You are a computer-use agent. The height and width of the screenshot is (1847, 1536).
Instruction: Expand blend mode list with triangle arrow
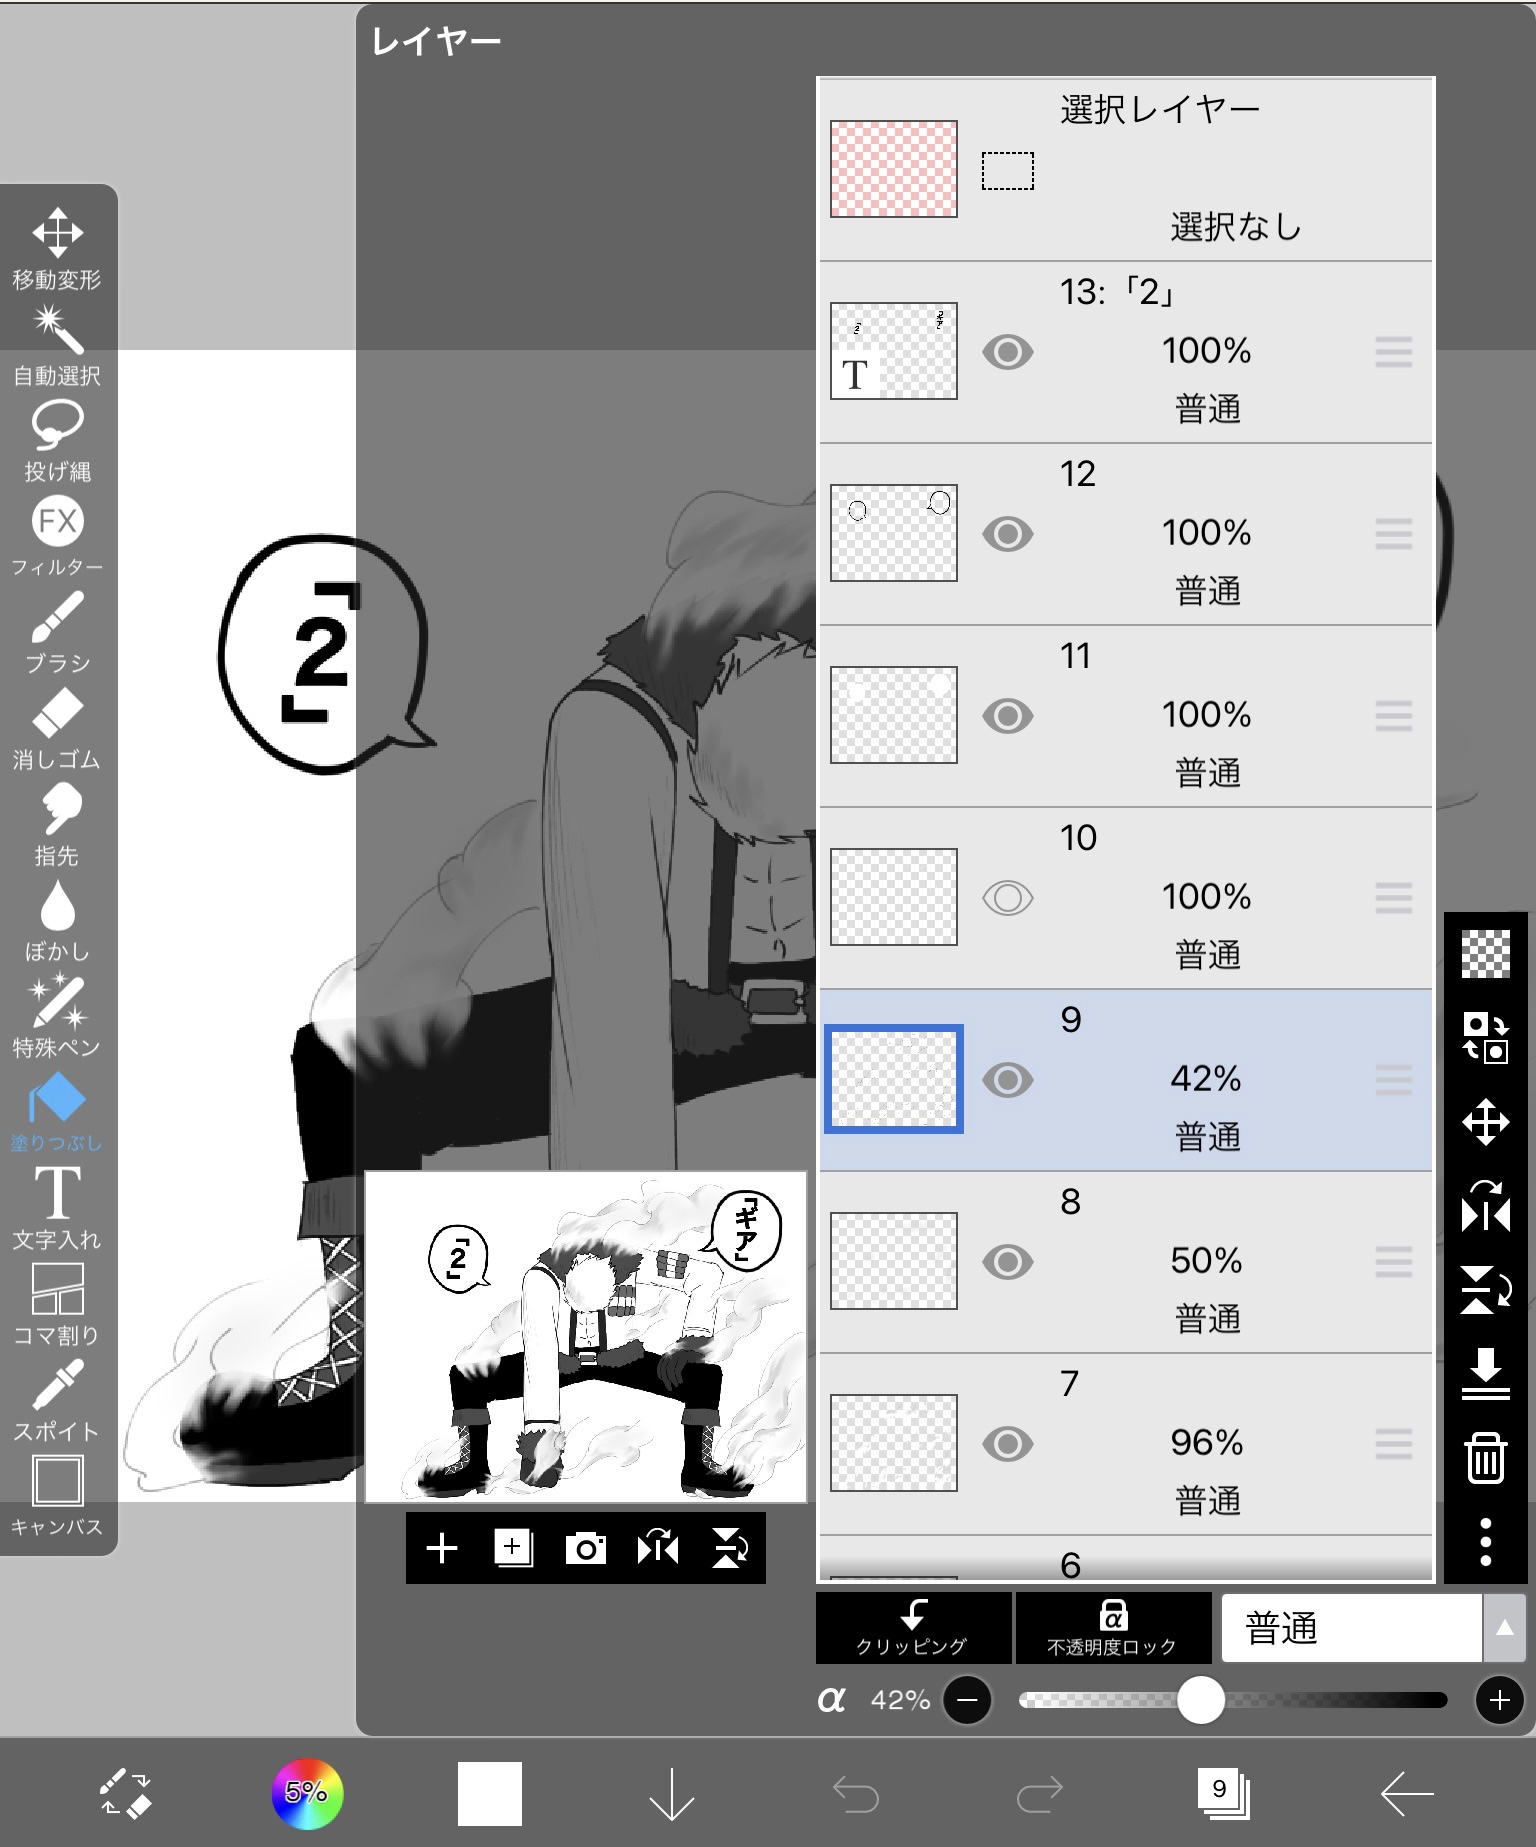point(1504,1628)
